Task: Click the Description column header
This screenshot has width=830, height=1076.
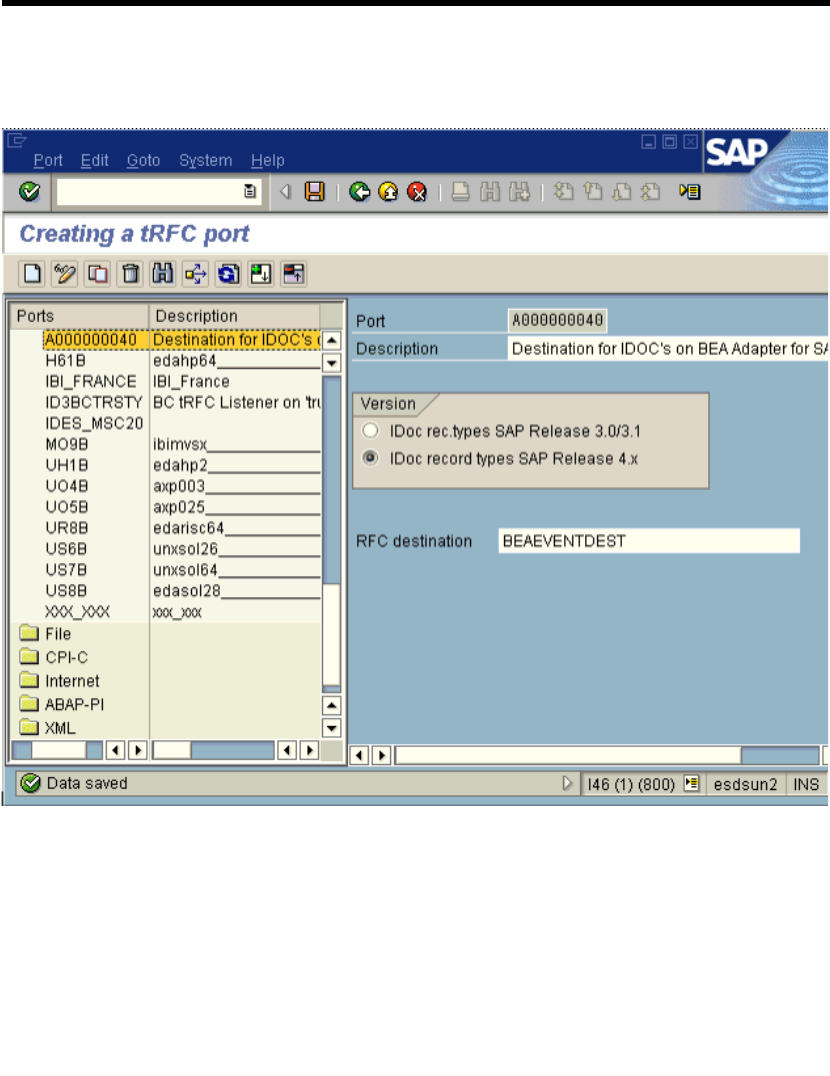Action: click(x=235, y=316)
